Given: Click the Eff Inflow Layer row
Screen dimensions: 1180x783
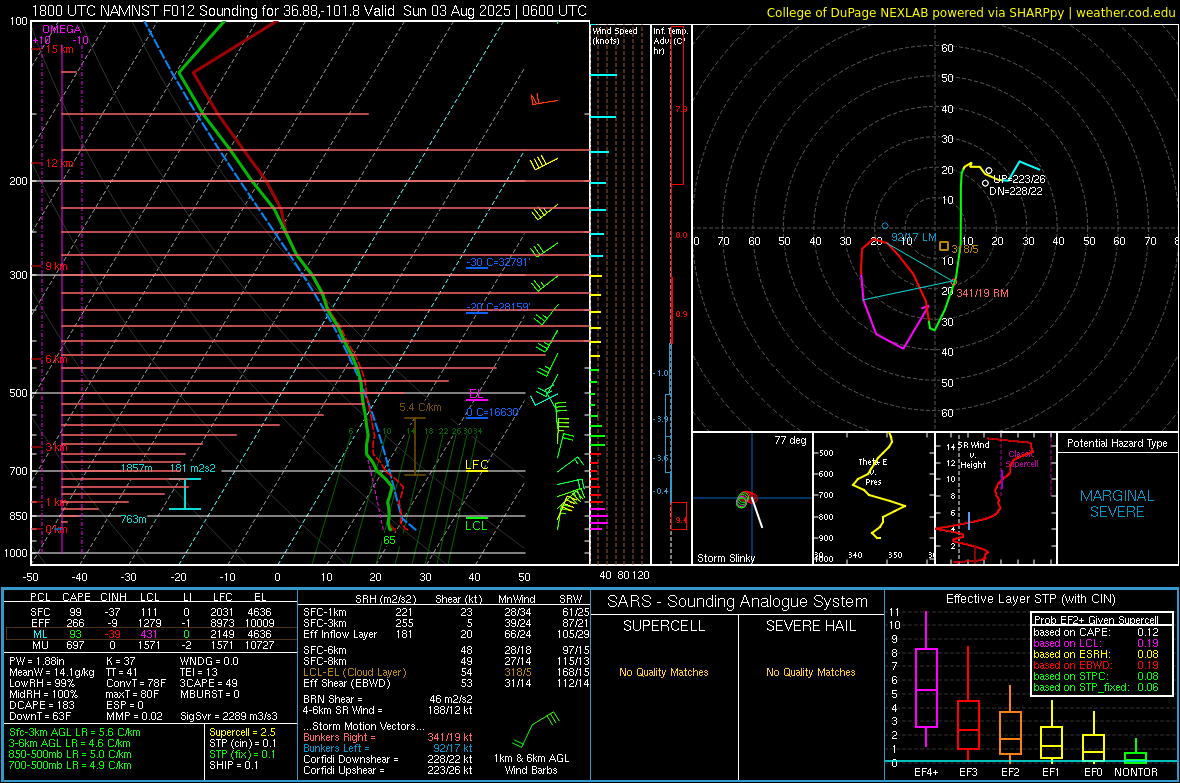Looking at the screenshot, I should (x=446, y=634).
